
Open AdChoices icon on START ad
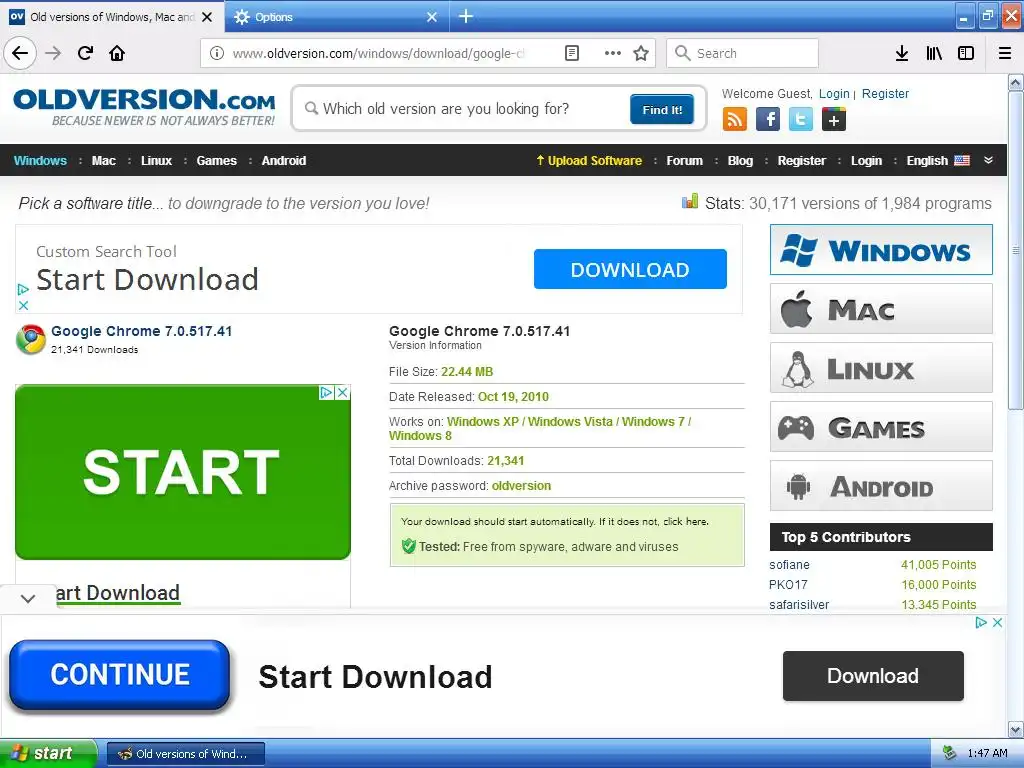(327, 392)
